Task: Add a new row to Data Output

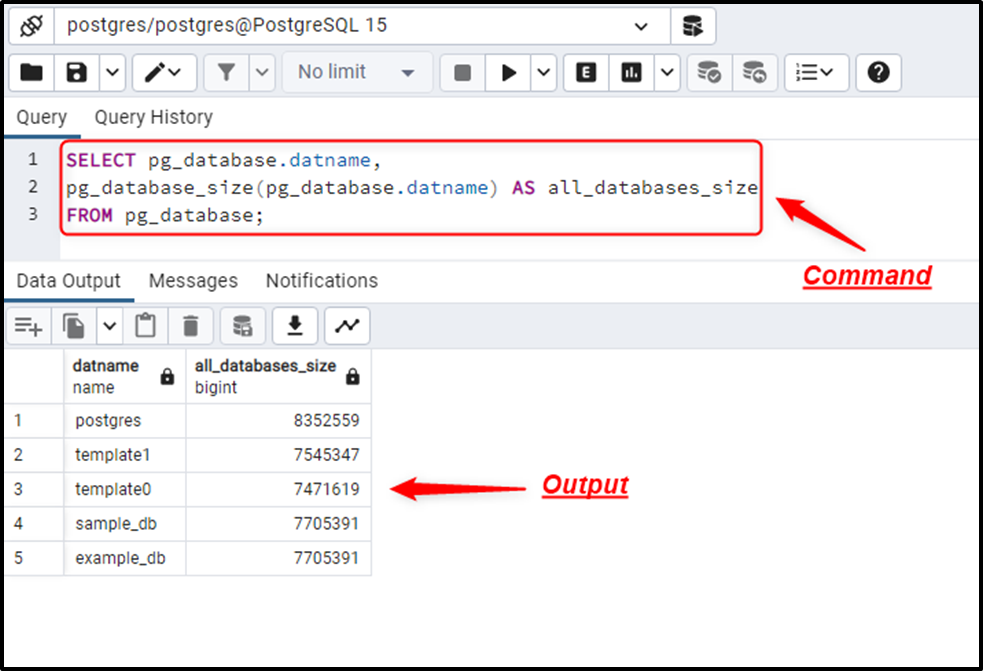Action: coord(27,325)
